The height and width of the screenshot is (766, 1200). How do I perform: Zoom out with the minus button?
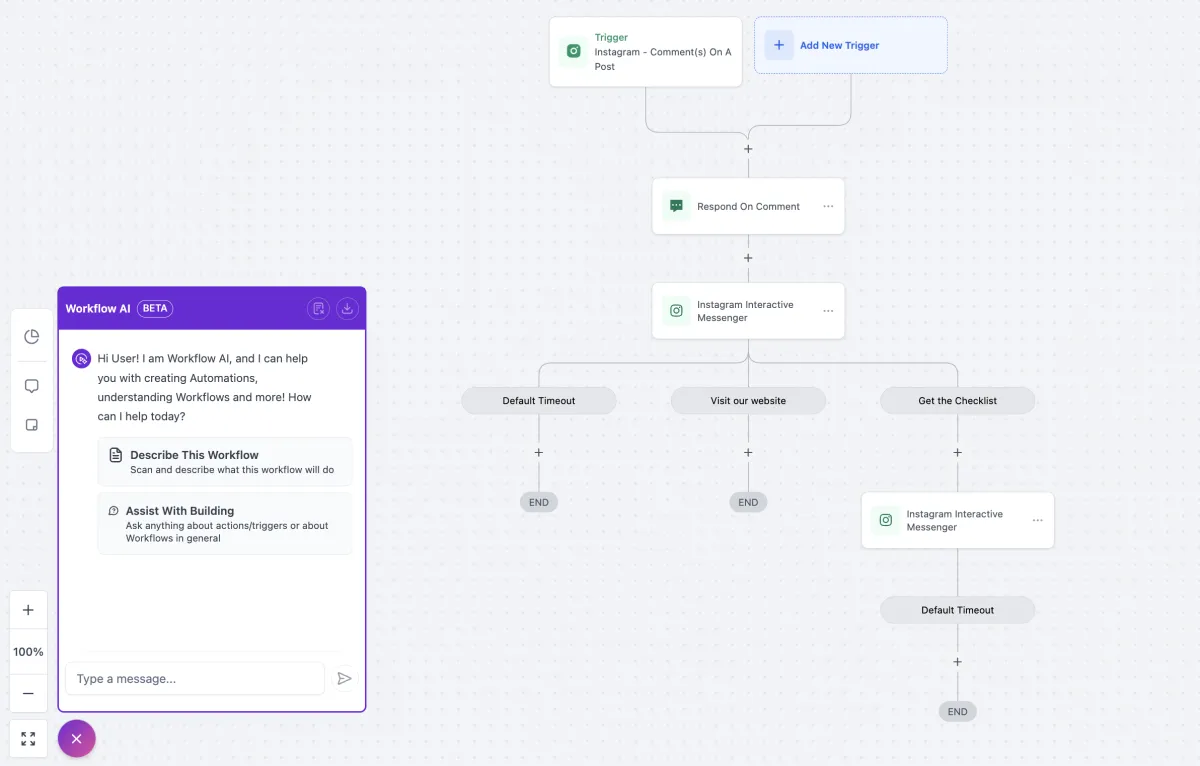click(28, 693)
